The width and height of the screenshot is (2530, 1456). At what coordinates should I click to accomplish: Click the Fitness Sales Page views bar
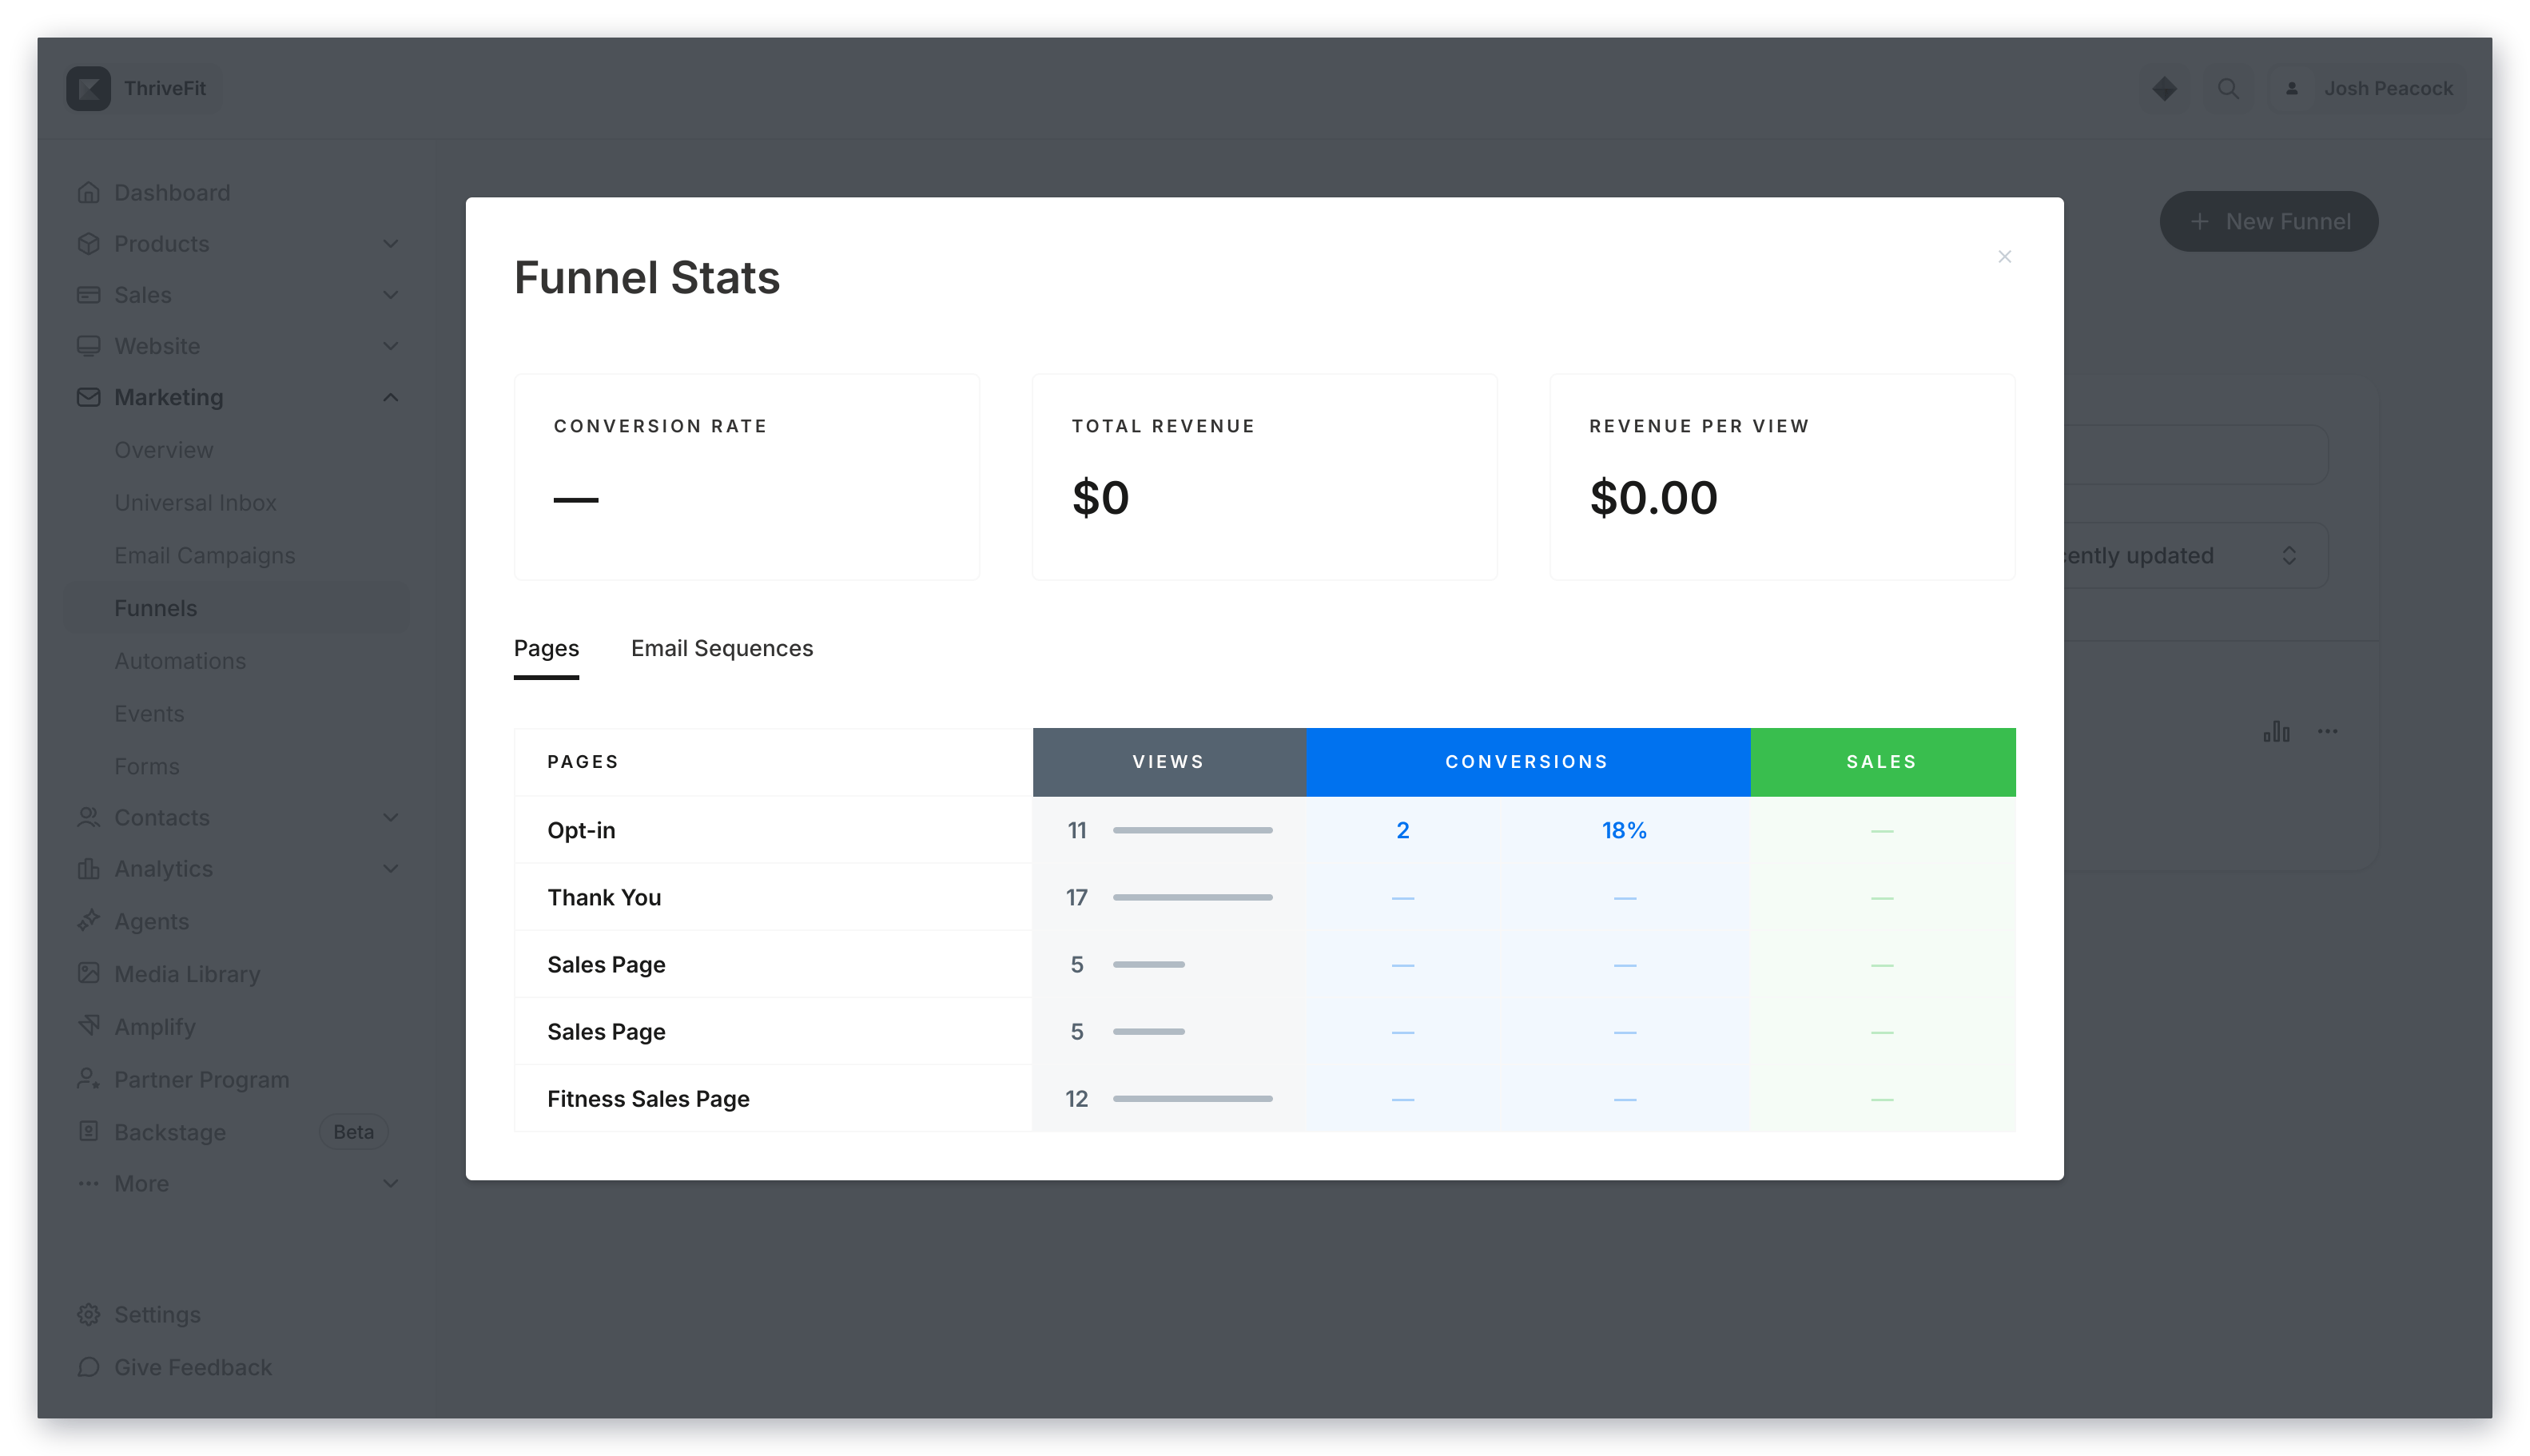[1192, 1098]
